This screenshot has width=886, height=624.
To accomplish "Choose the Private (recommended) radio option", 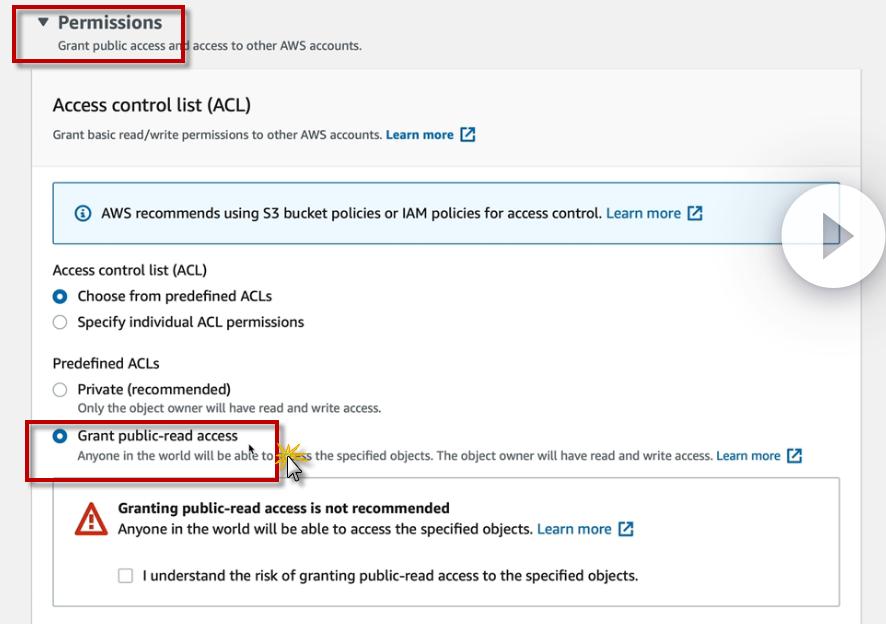I will coord(60,389).
